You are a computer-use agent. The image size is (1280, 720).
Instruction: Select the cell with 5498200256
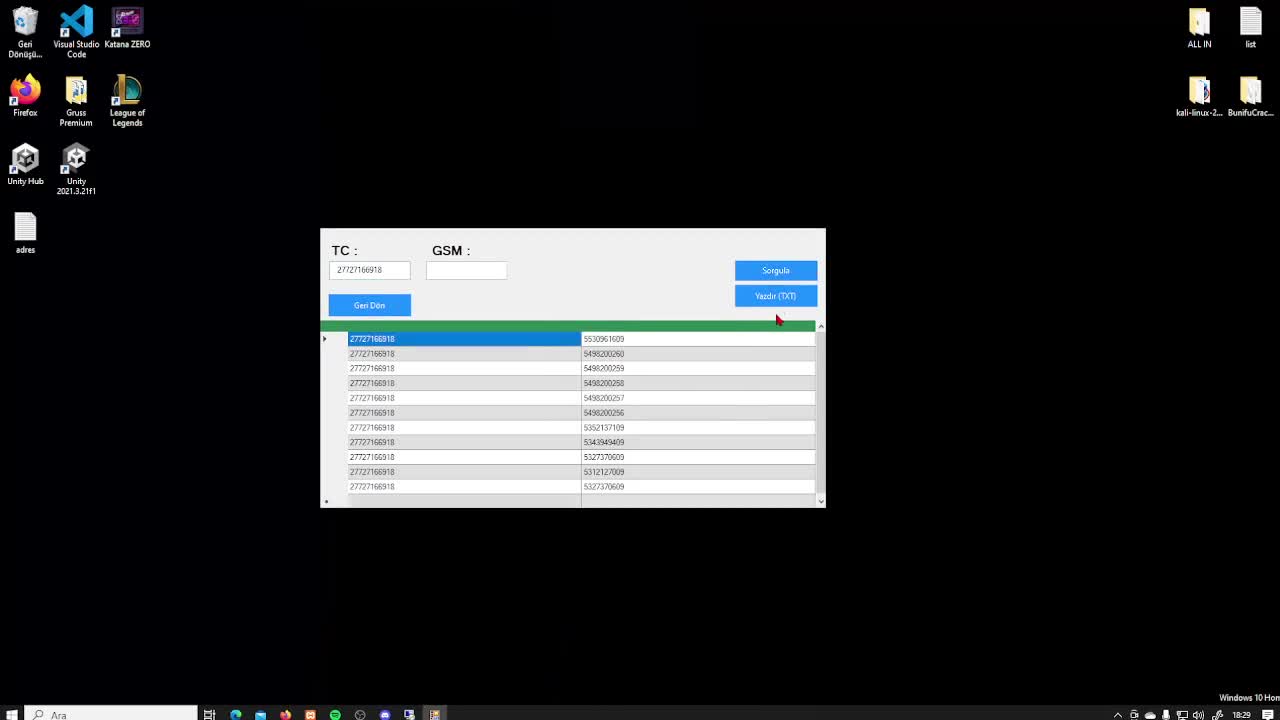click(698, 413)
